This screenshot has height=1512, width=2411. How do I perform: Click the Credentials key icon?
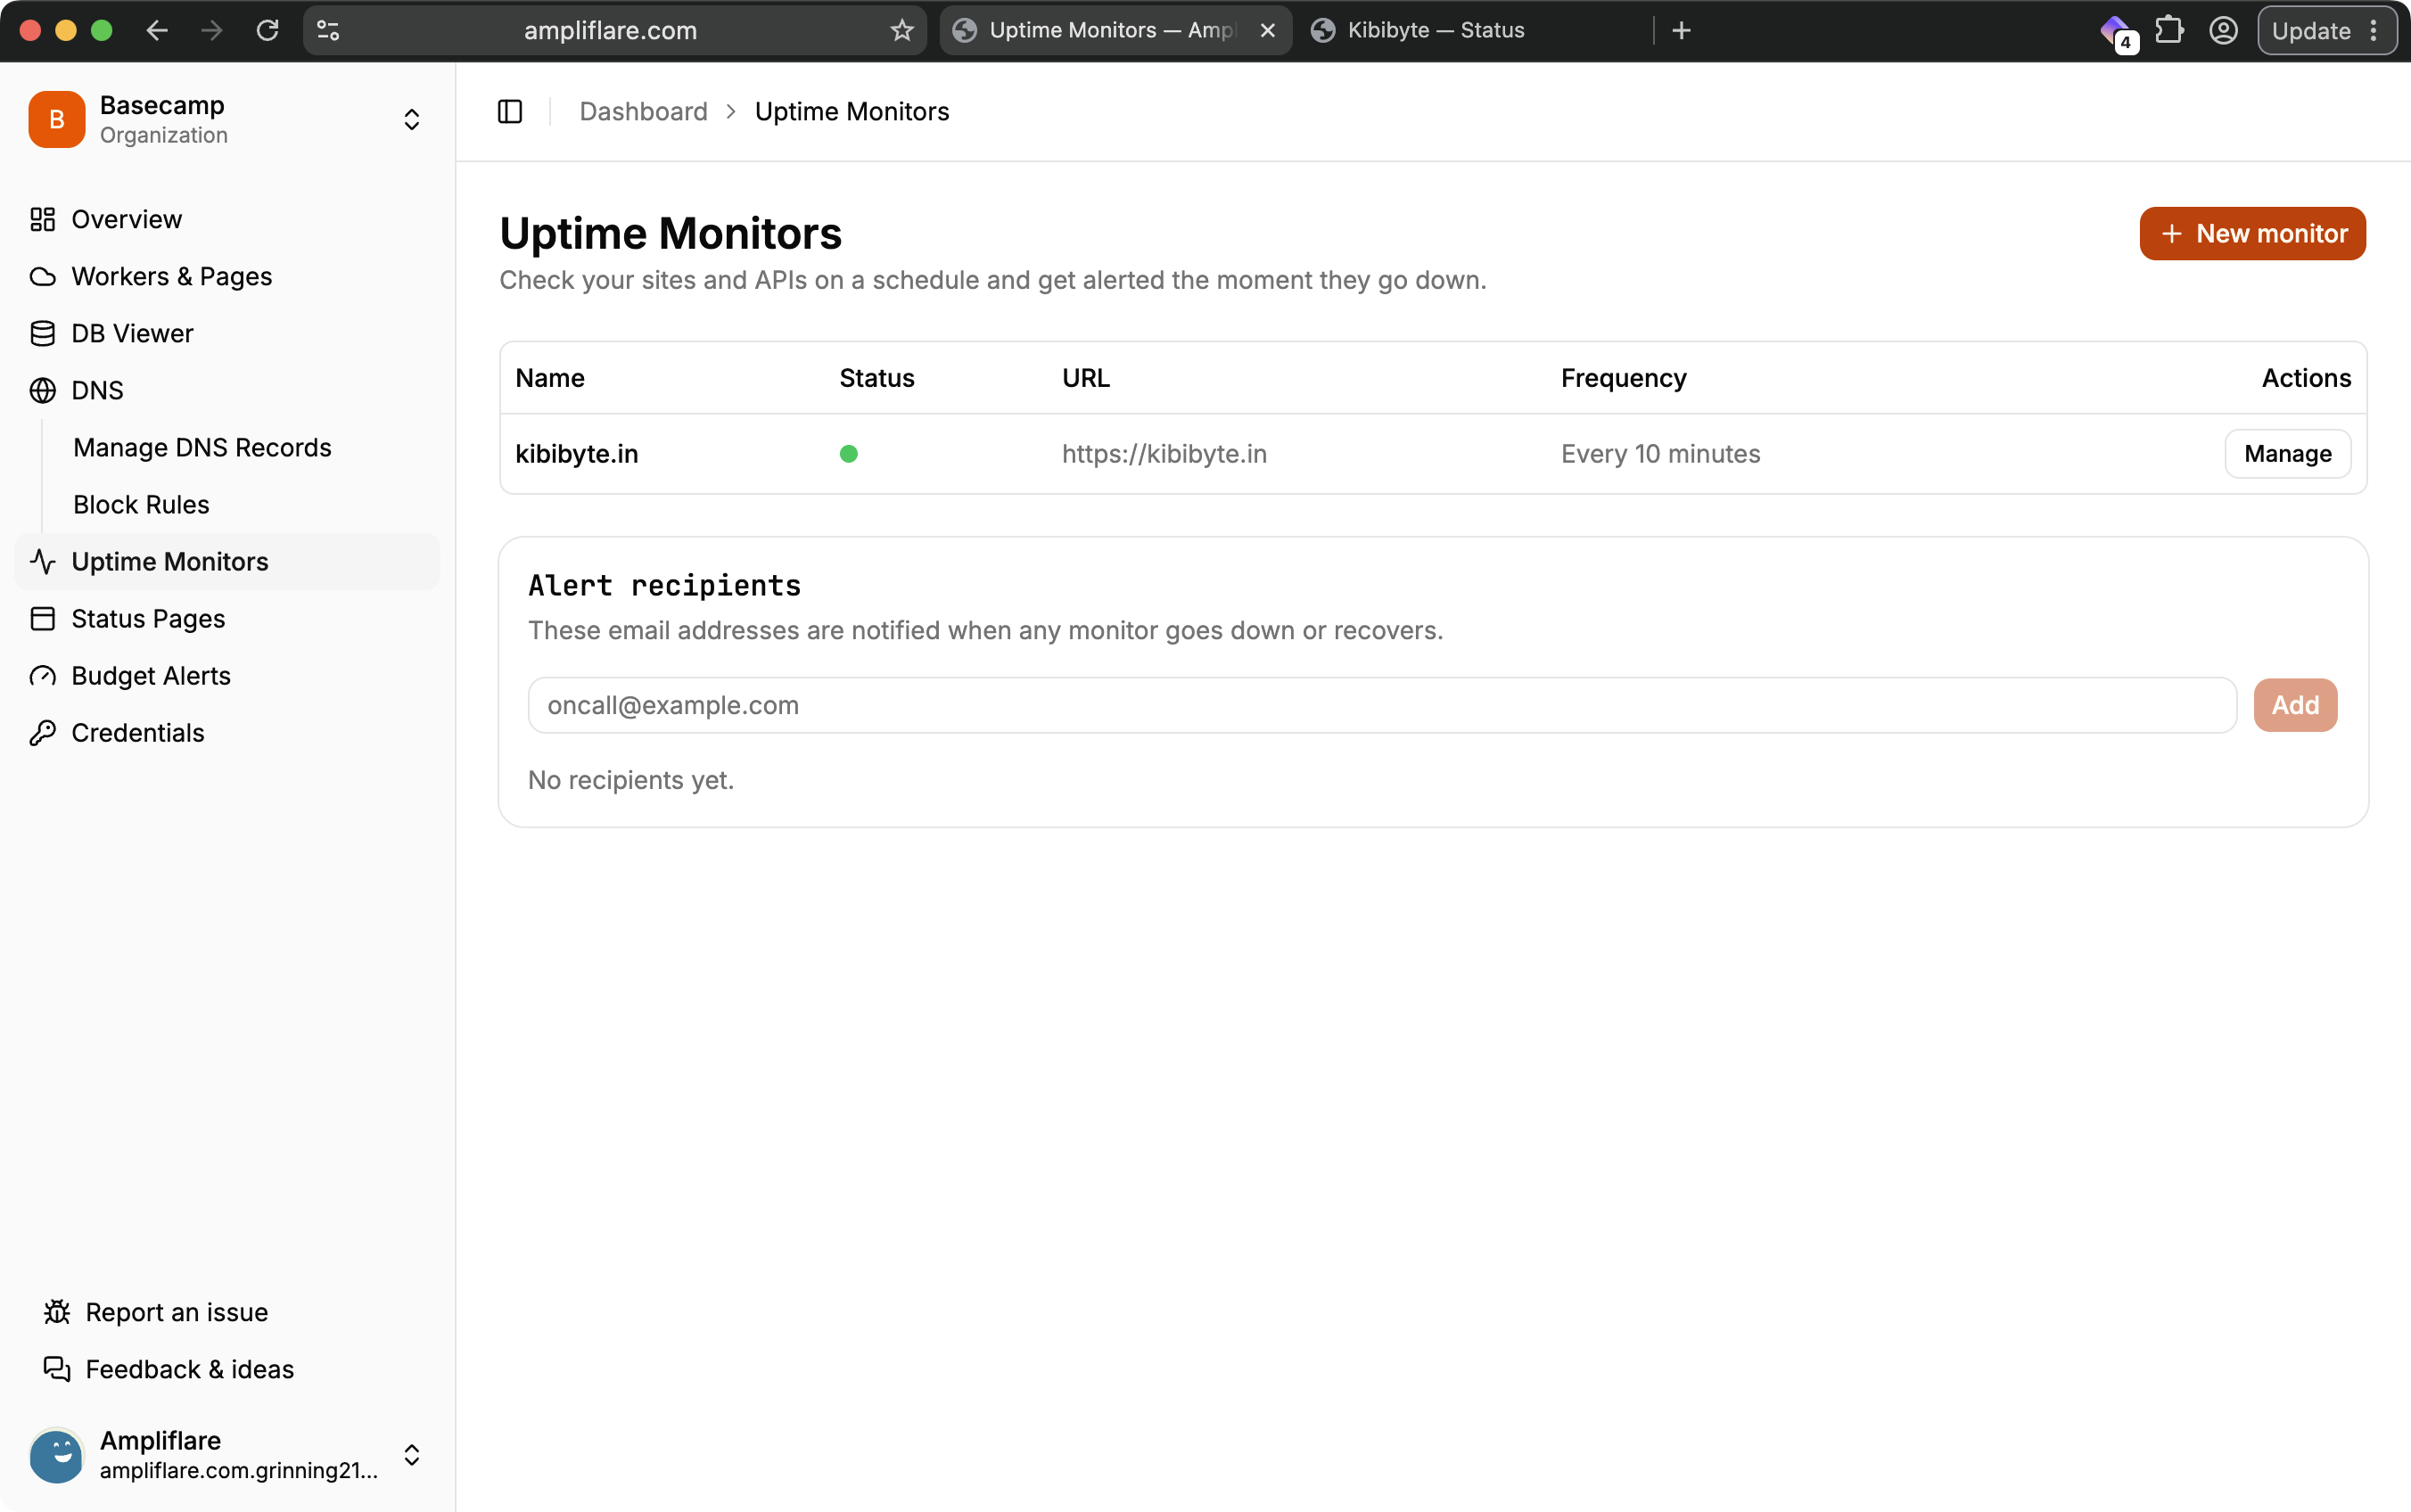(x=42, y=733)
